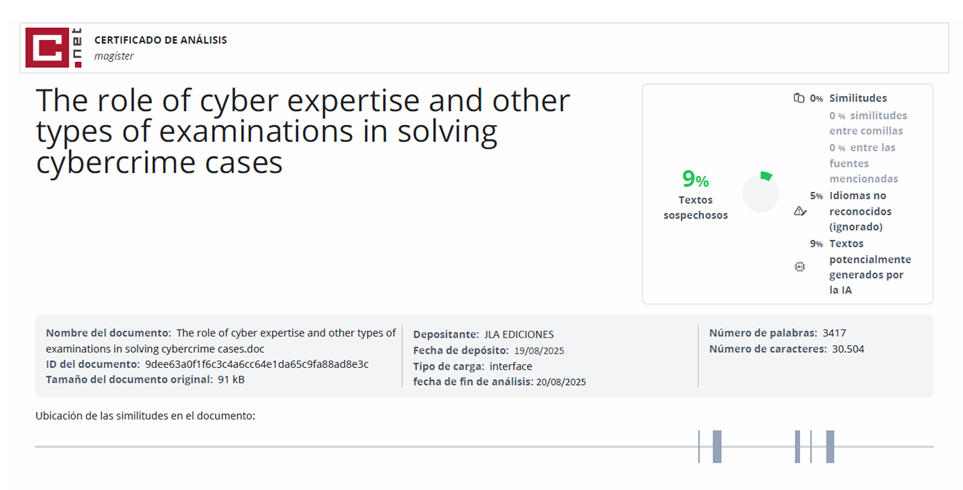Click the depositante JLA EDICIONES value
The image size is (963, 490).
(x=518, y=334)
